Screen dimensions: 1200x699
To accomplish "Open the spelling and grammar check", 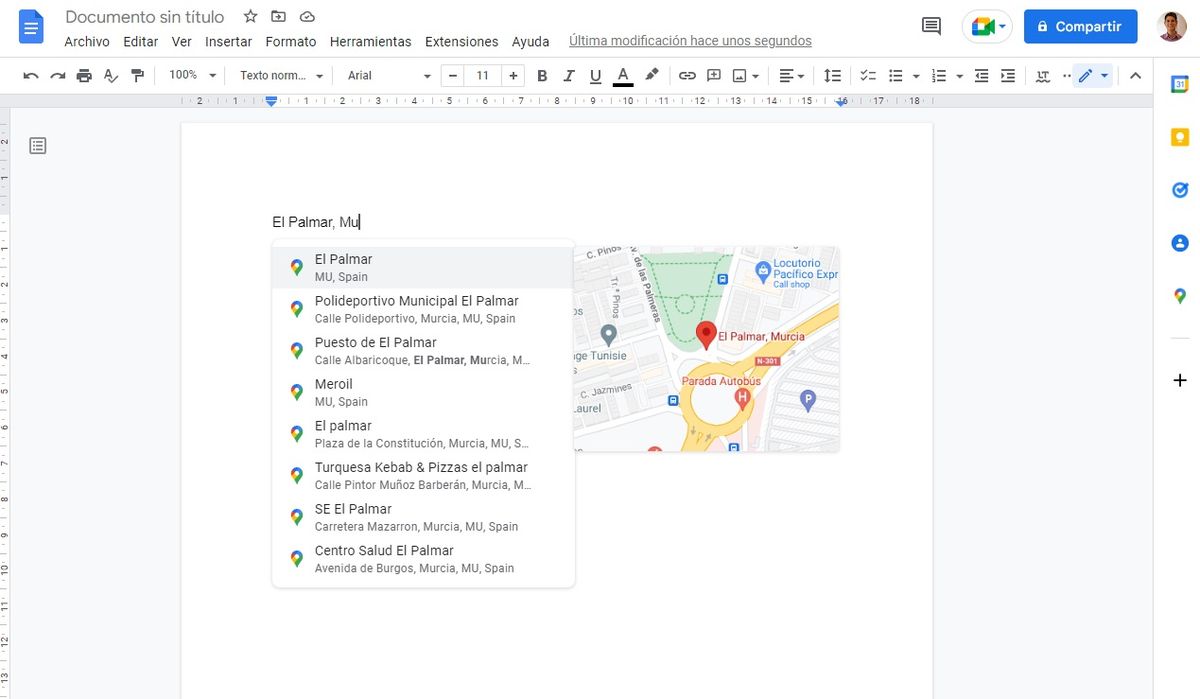I will pyautogui.click(x=110, y=75).
